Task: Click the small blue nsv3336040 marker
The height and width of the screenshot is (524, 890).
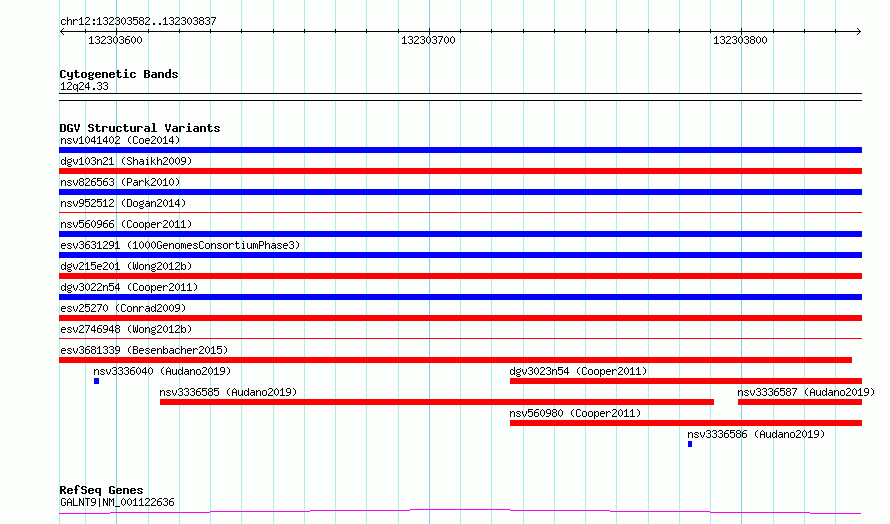Action: point(96,381)
